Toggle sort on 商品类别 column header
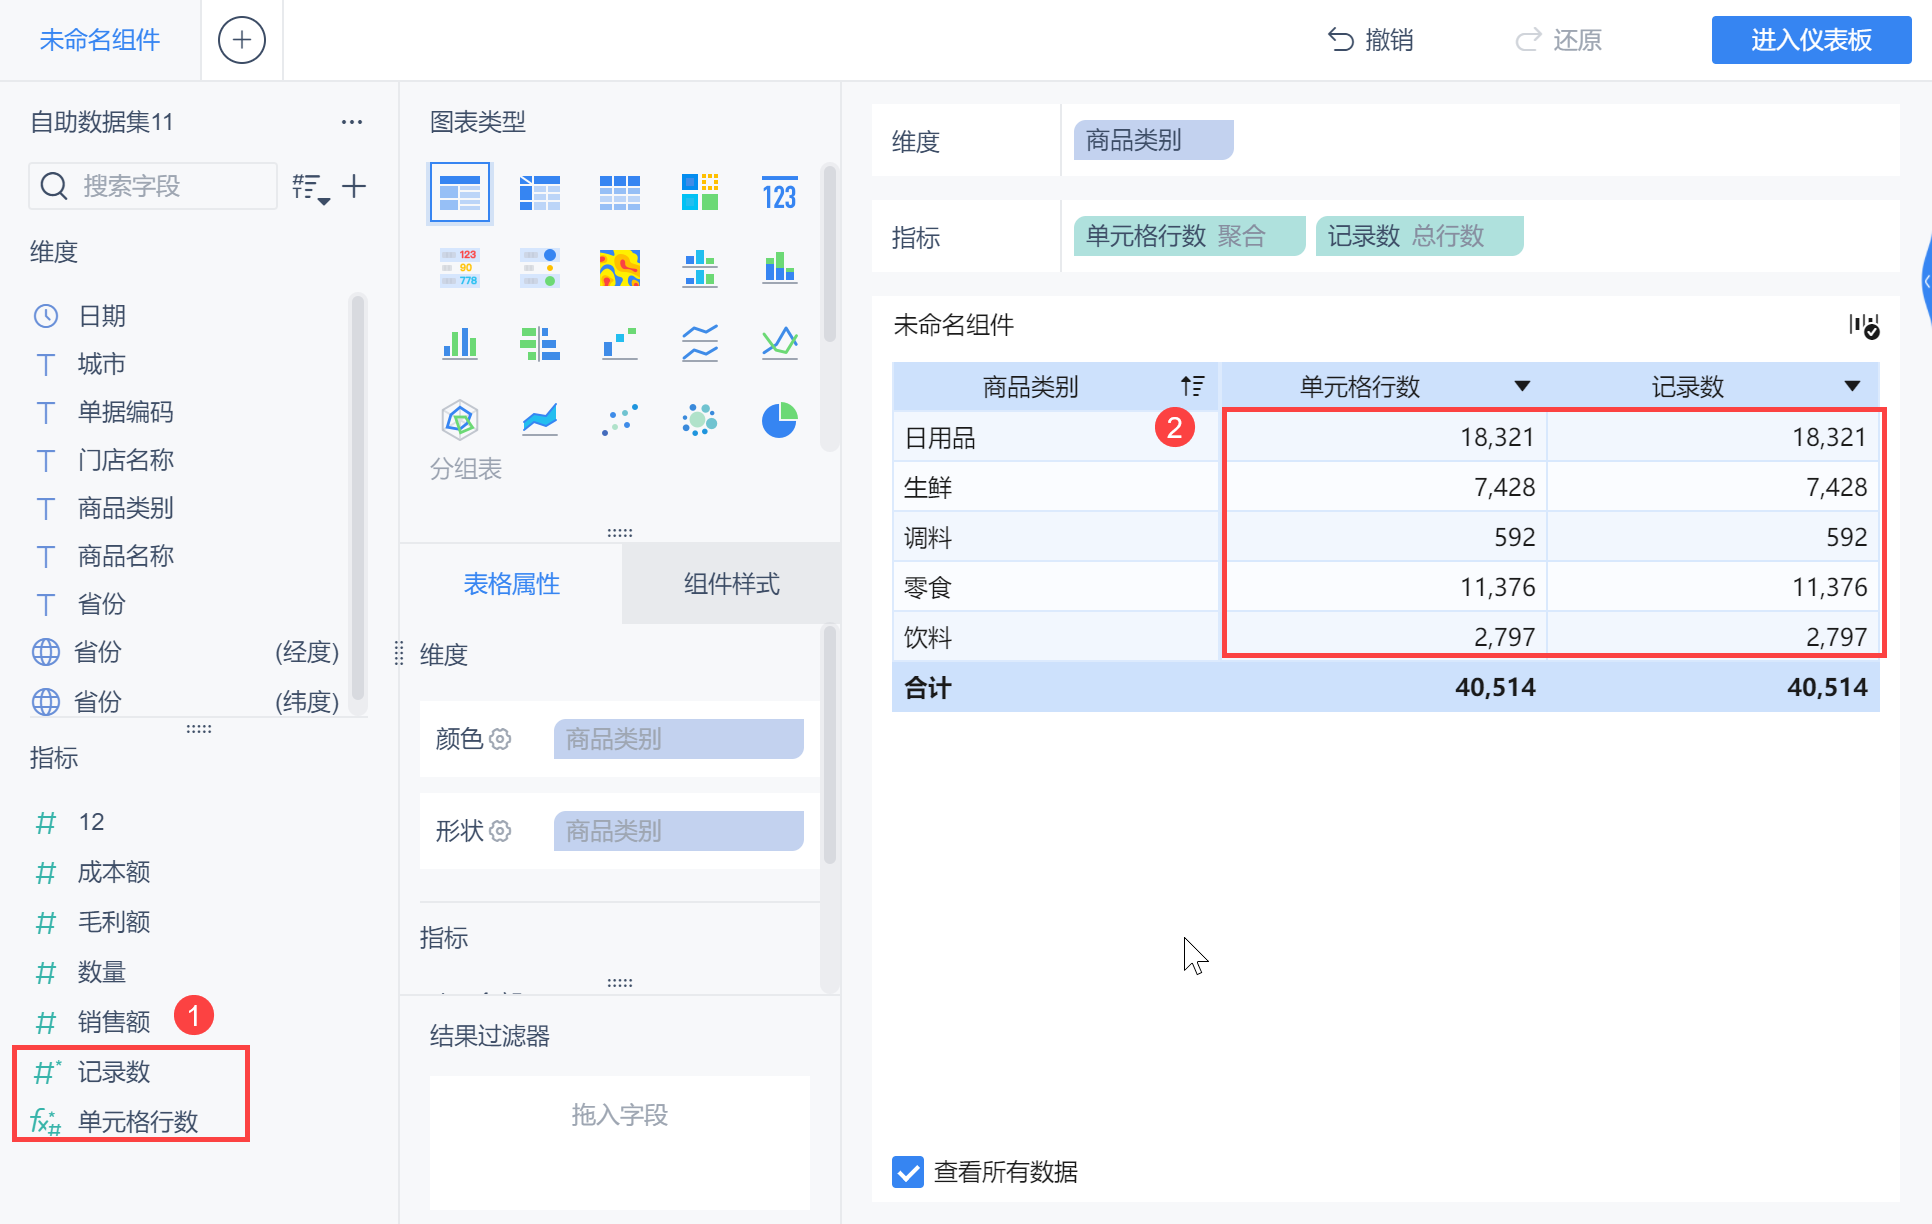Screen dimensions: 1932x1224 tap(1192, 386)
